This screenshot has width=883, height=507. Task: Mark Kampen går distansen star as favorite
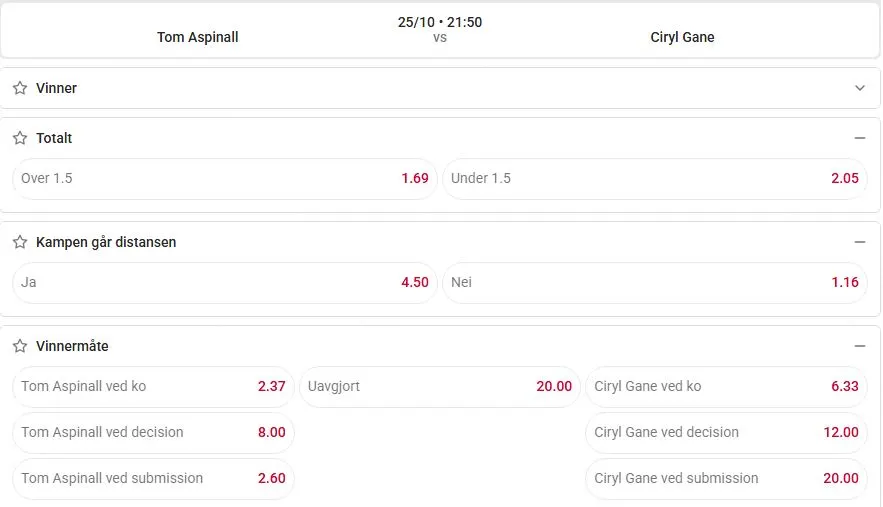tap(20, 242)
